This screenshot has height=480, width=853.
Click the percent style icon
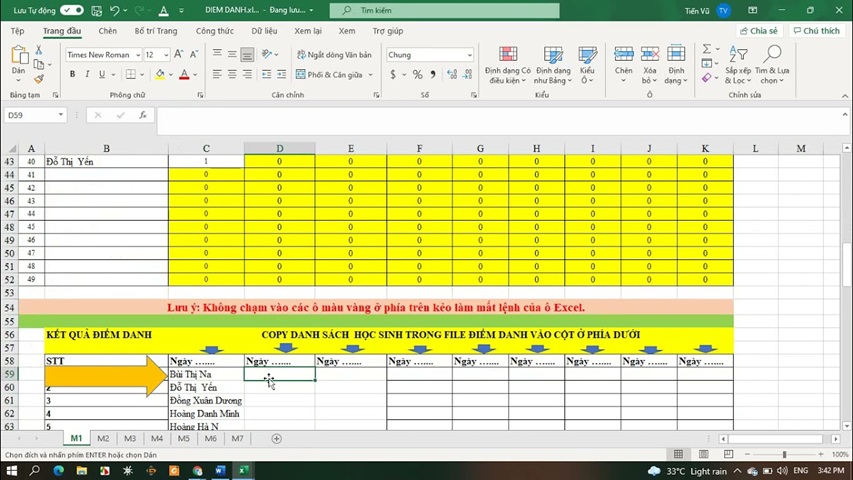(417, 74)
